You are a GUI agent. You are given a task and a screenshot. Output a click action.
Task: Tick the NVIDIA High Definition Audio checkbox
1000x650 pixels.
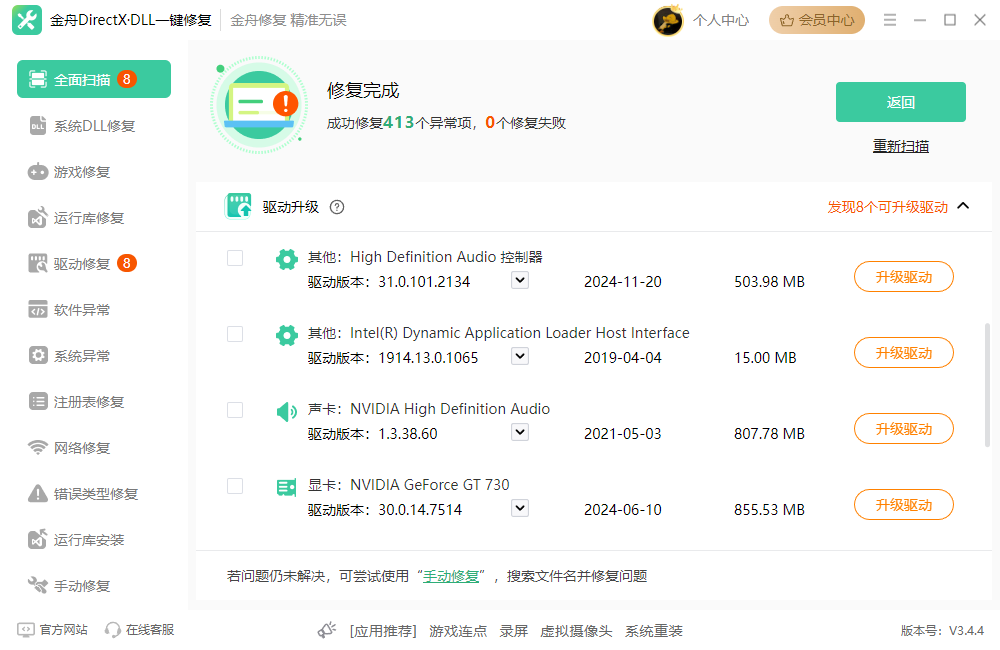coord(235,410)
